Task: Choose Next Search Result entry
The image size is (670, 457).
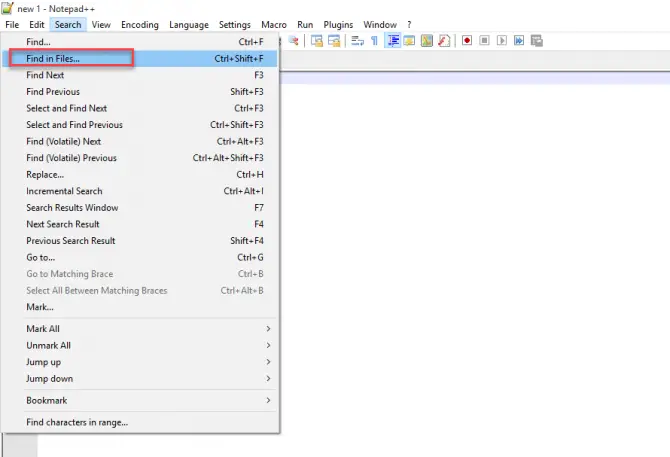Action: point(140,224)
